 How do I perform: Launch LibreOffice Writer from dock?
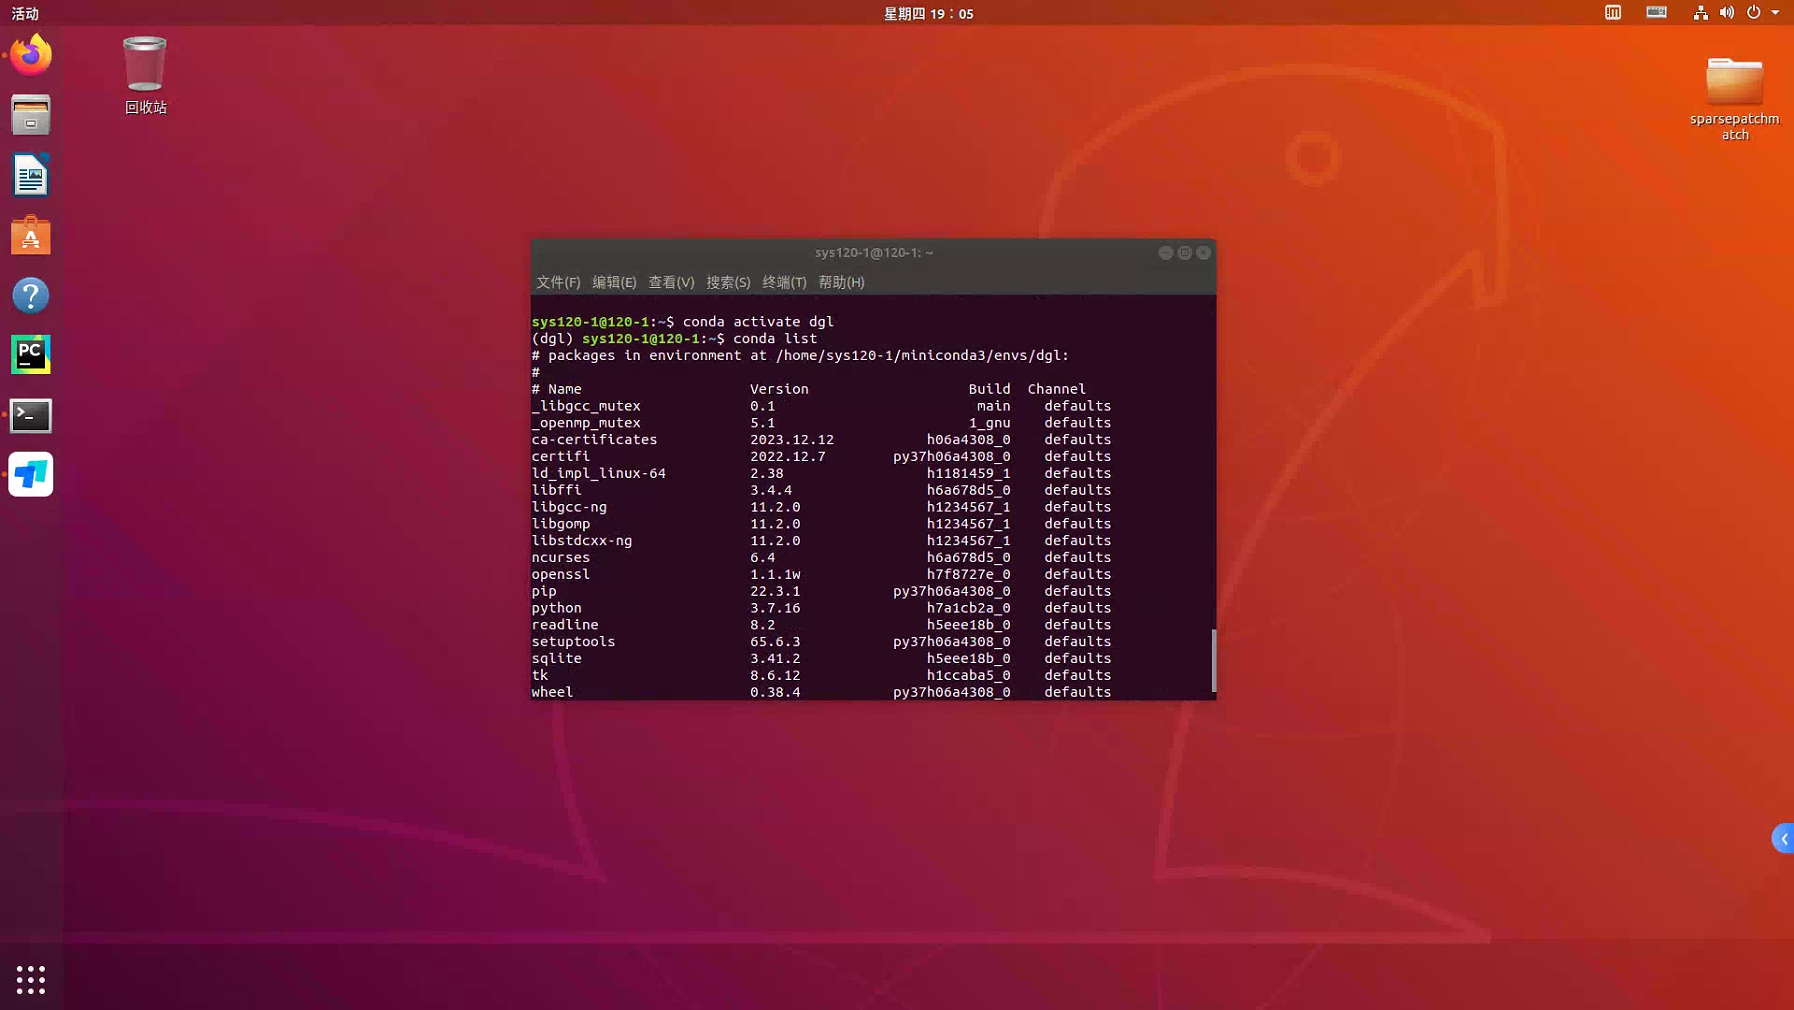point(31,175)
